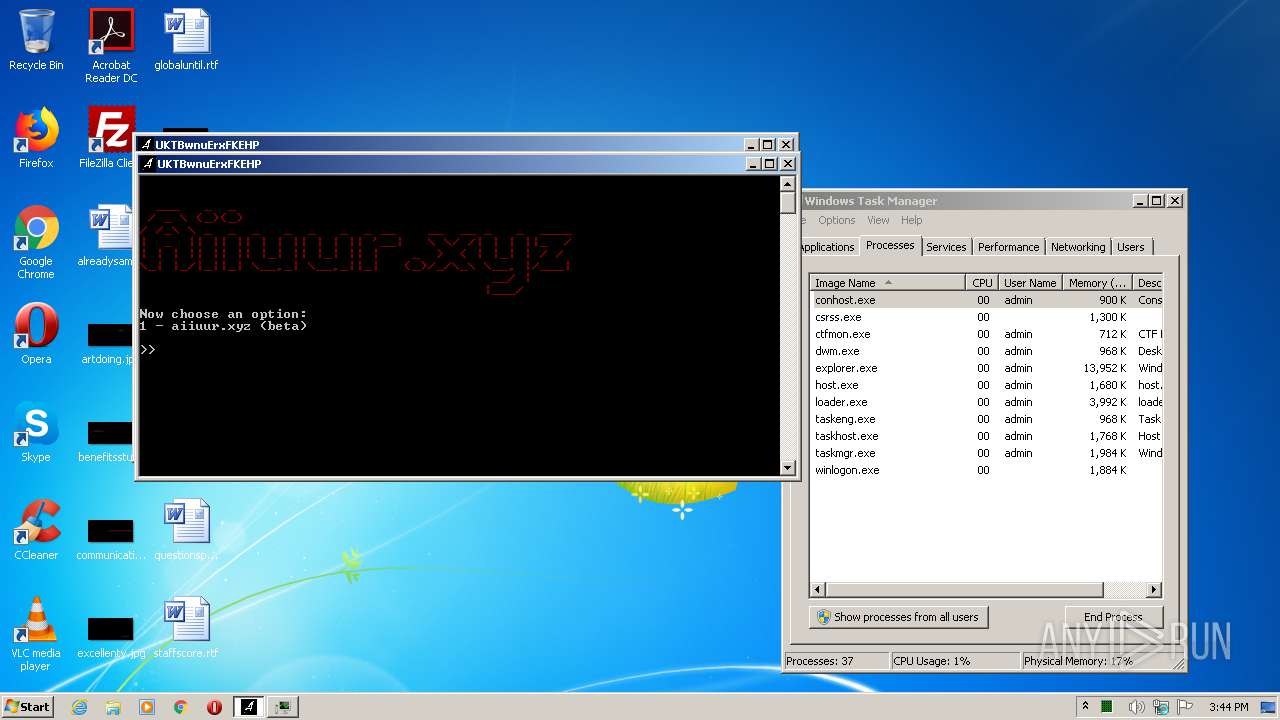Launch CCleaner from the desktop
Viewport: 1280px width, 720px height.
point(36,531)
